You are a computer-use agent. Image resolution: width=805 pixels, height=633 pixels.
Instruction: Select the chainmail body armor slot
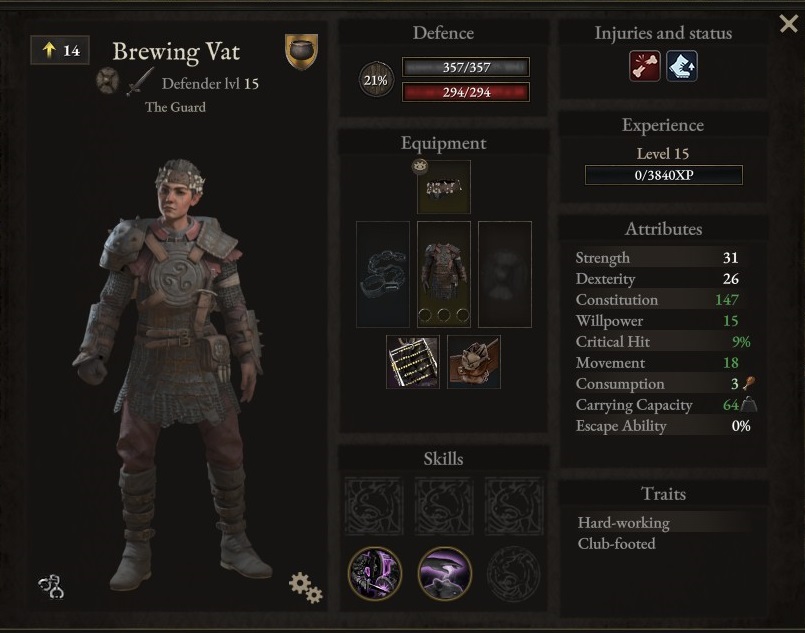(444, 274)
